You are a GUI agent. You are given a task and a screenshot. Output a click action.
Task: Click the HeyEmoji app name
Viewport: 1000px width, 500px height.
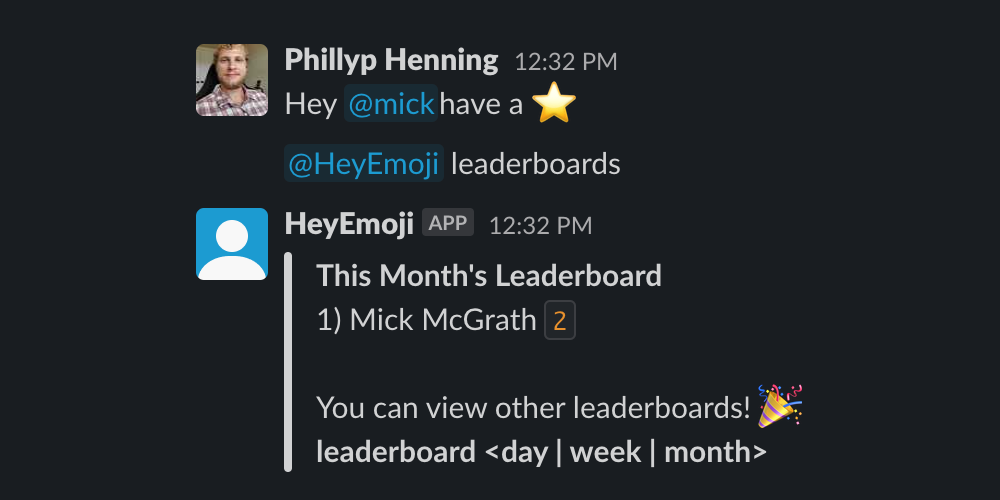349,224
